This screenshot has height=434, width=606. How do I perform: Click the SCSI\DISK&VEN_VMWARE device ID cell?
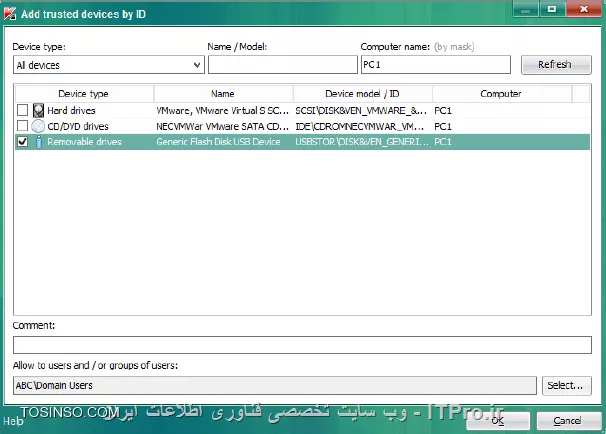click(x=361, y=111)
